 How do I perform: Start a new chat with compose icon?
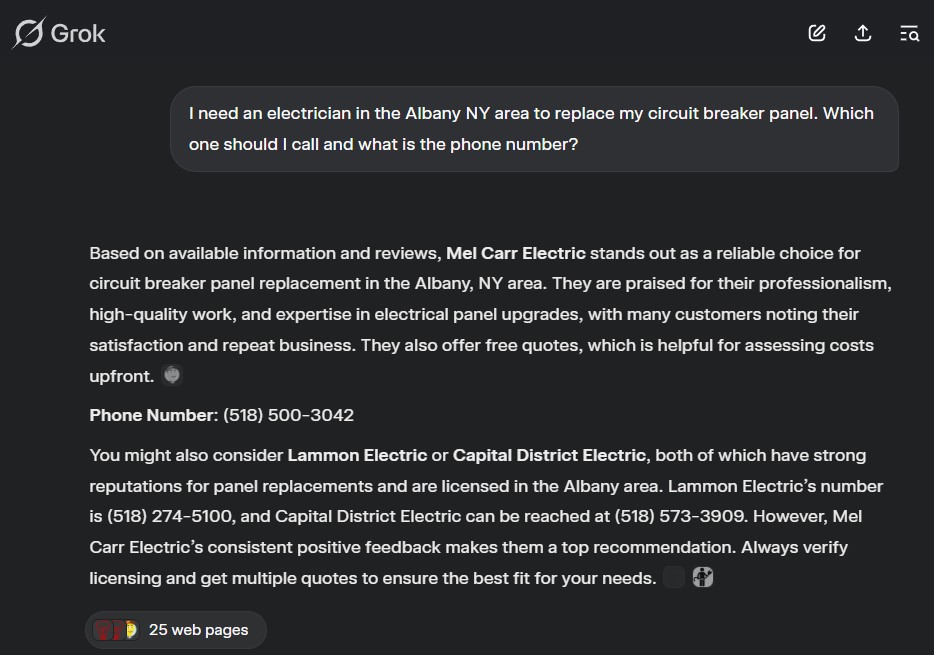pos(817,33)
